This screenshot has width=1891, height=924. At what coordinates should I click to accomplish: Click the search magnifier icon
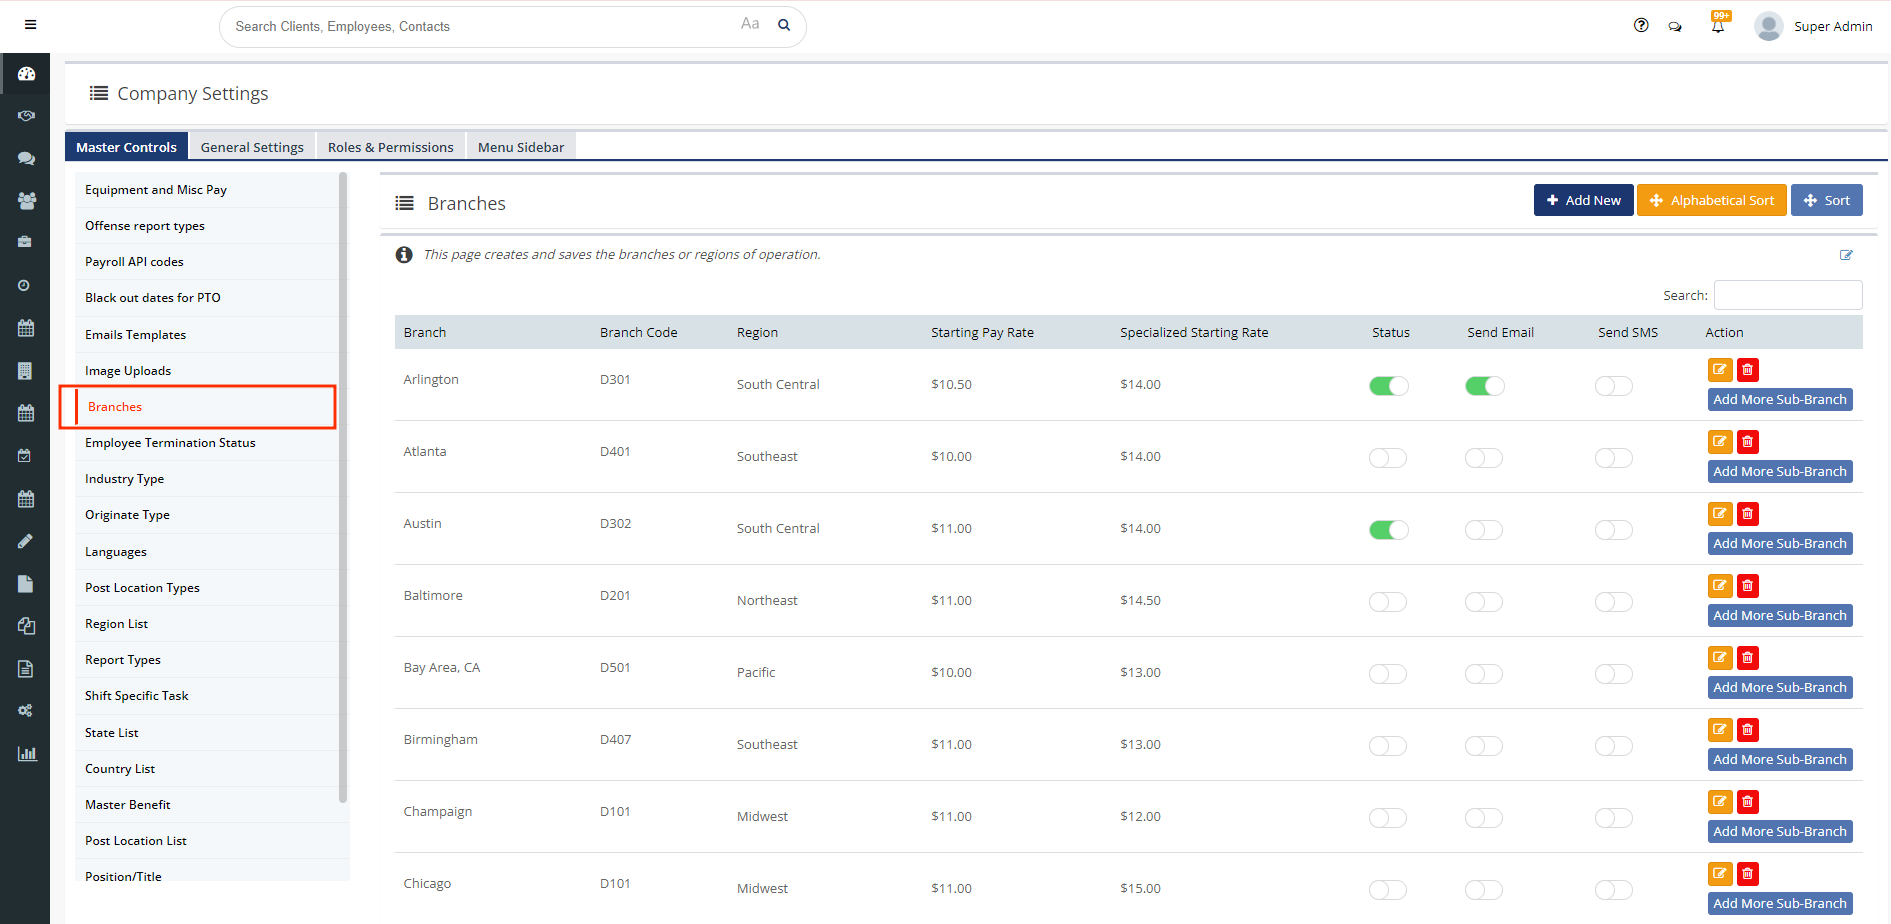[x=784, y=25]
